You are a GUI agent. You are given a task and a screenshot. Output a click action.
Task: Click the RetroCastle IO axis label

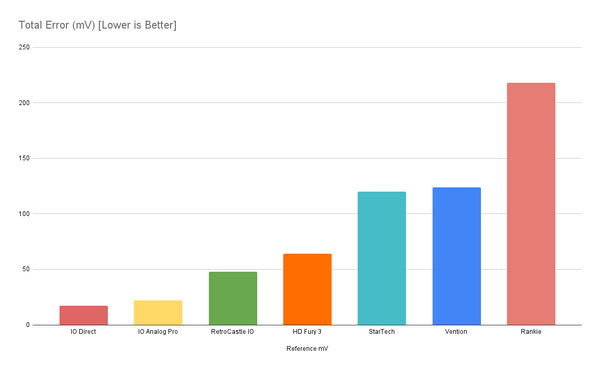[x=232, y=332]
